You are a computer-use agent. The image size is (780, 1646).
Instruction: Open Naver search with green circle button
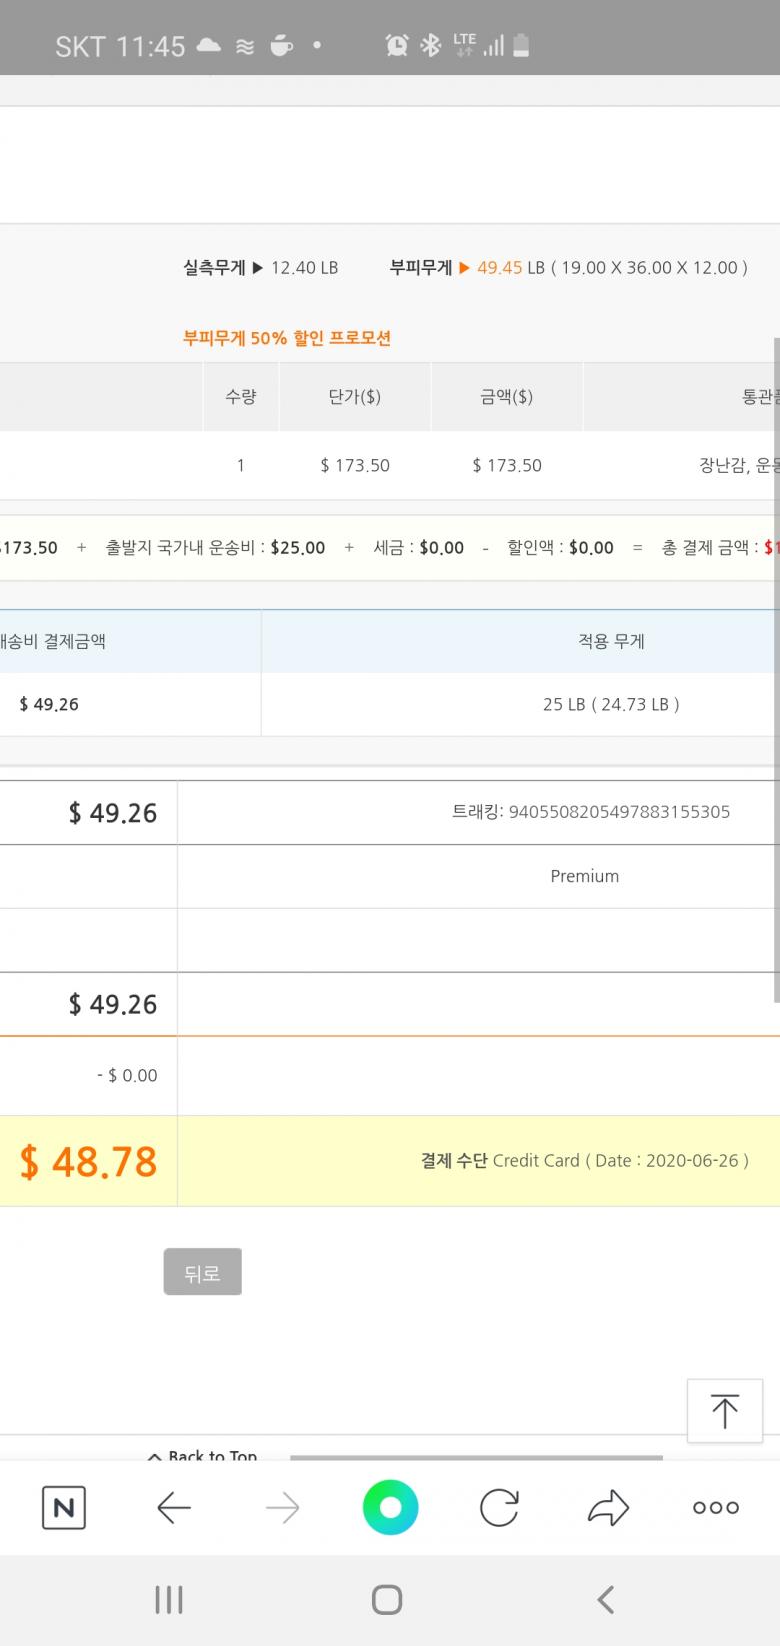(x=390, y=1507)
